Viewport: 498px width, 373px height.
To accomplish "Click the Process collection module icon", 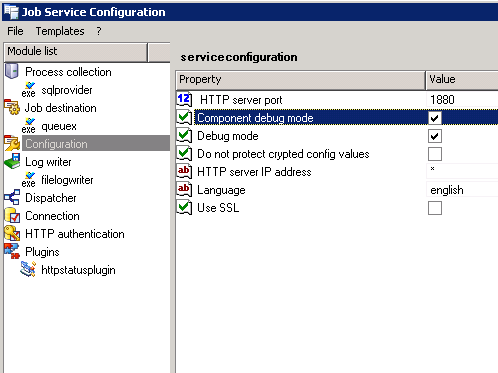I will point(12,71).
